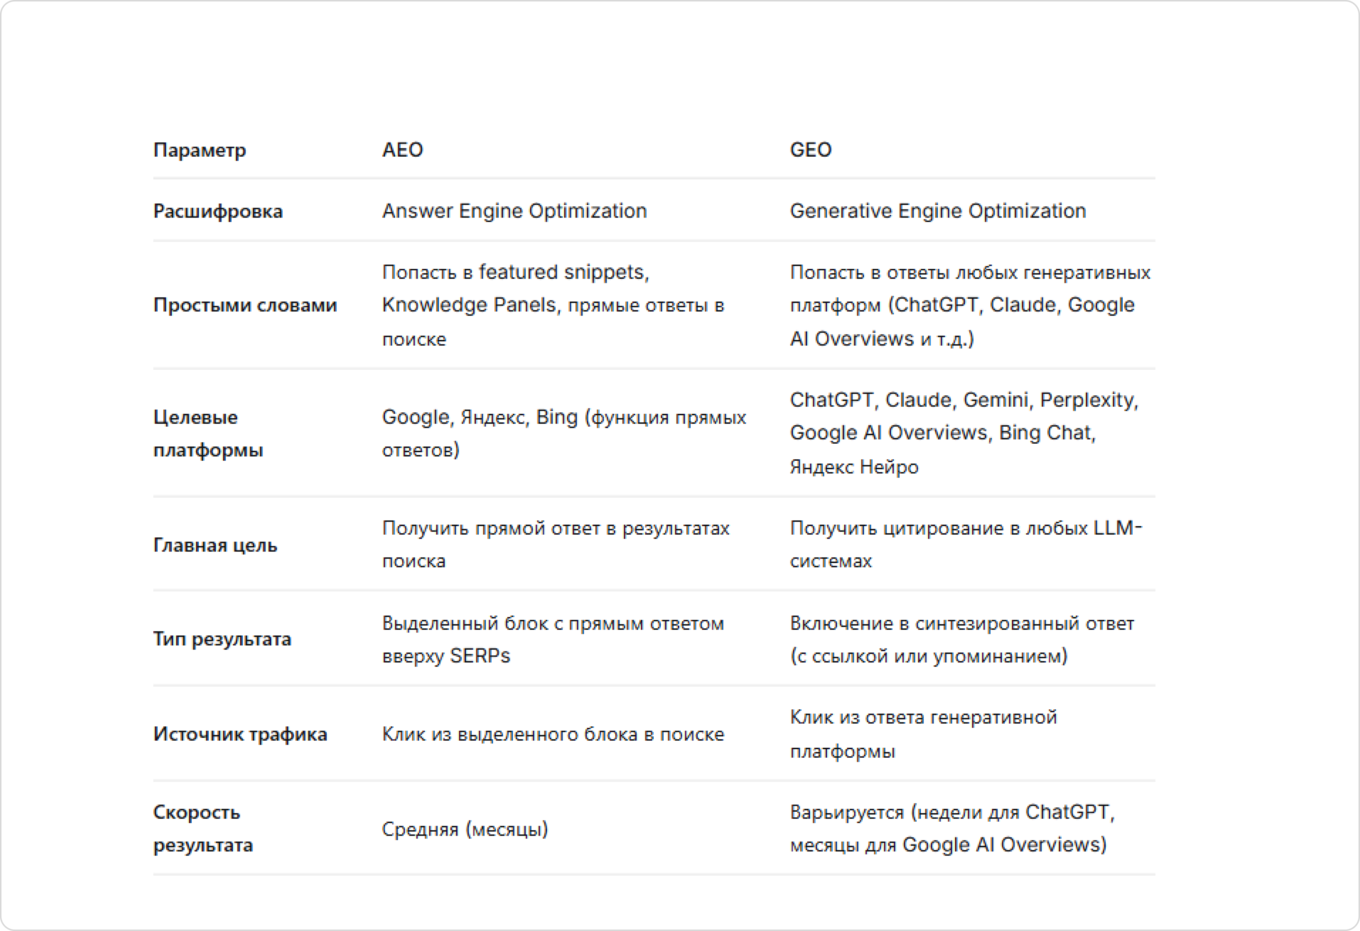Viewport: 1360px width, 931px height.
Task: Click the "Google, Яндекс, Bing" cell
Action: coord(563,433)
